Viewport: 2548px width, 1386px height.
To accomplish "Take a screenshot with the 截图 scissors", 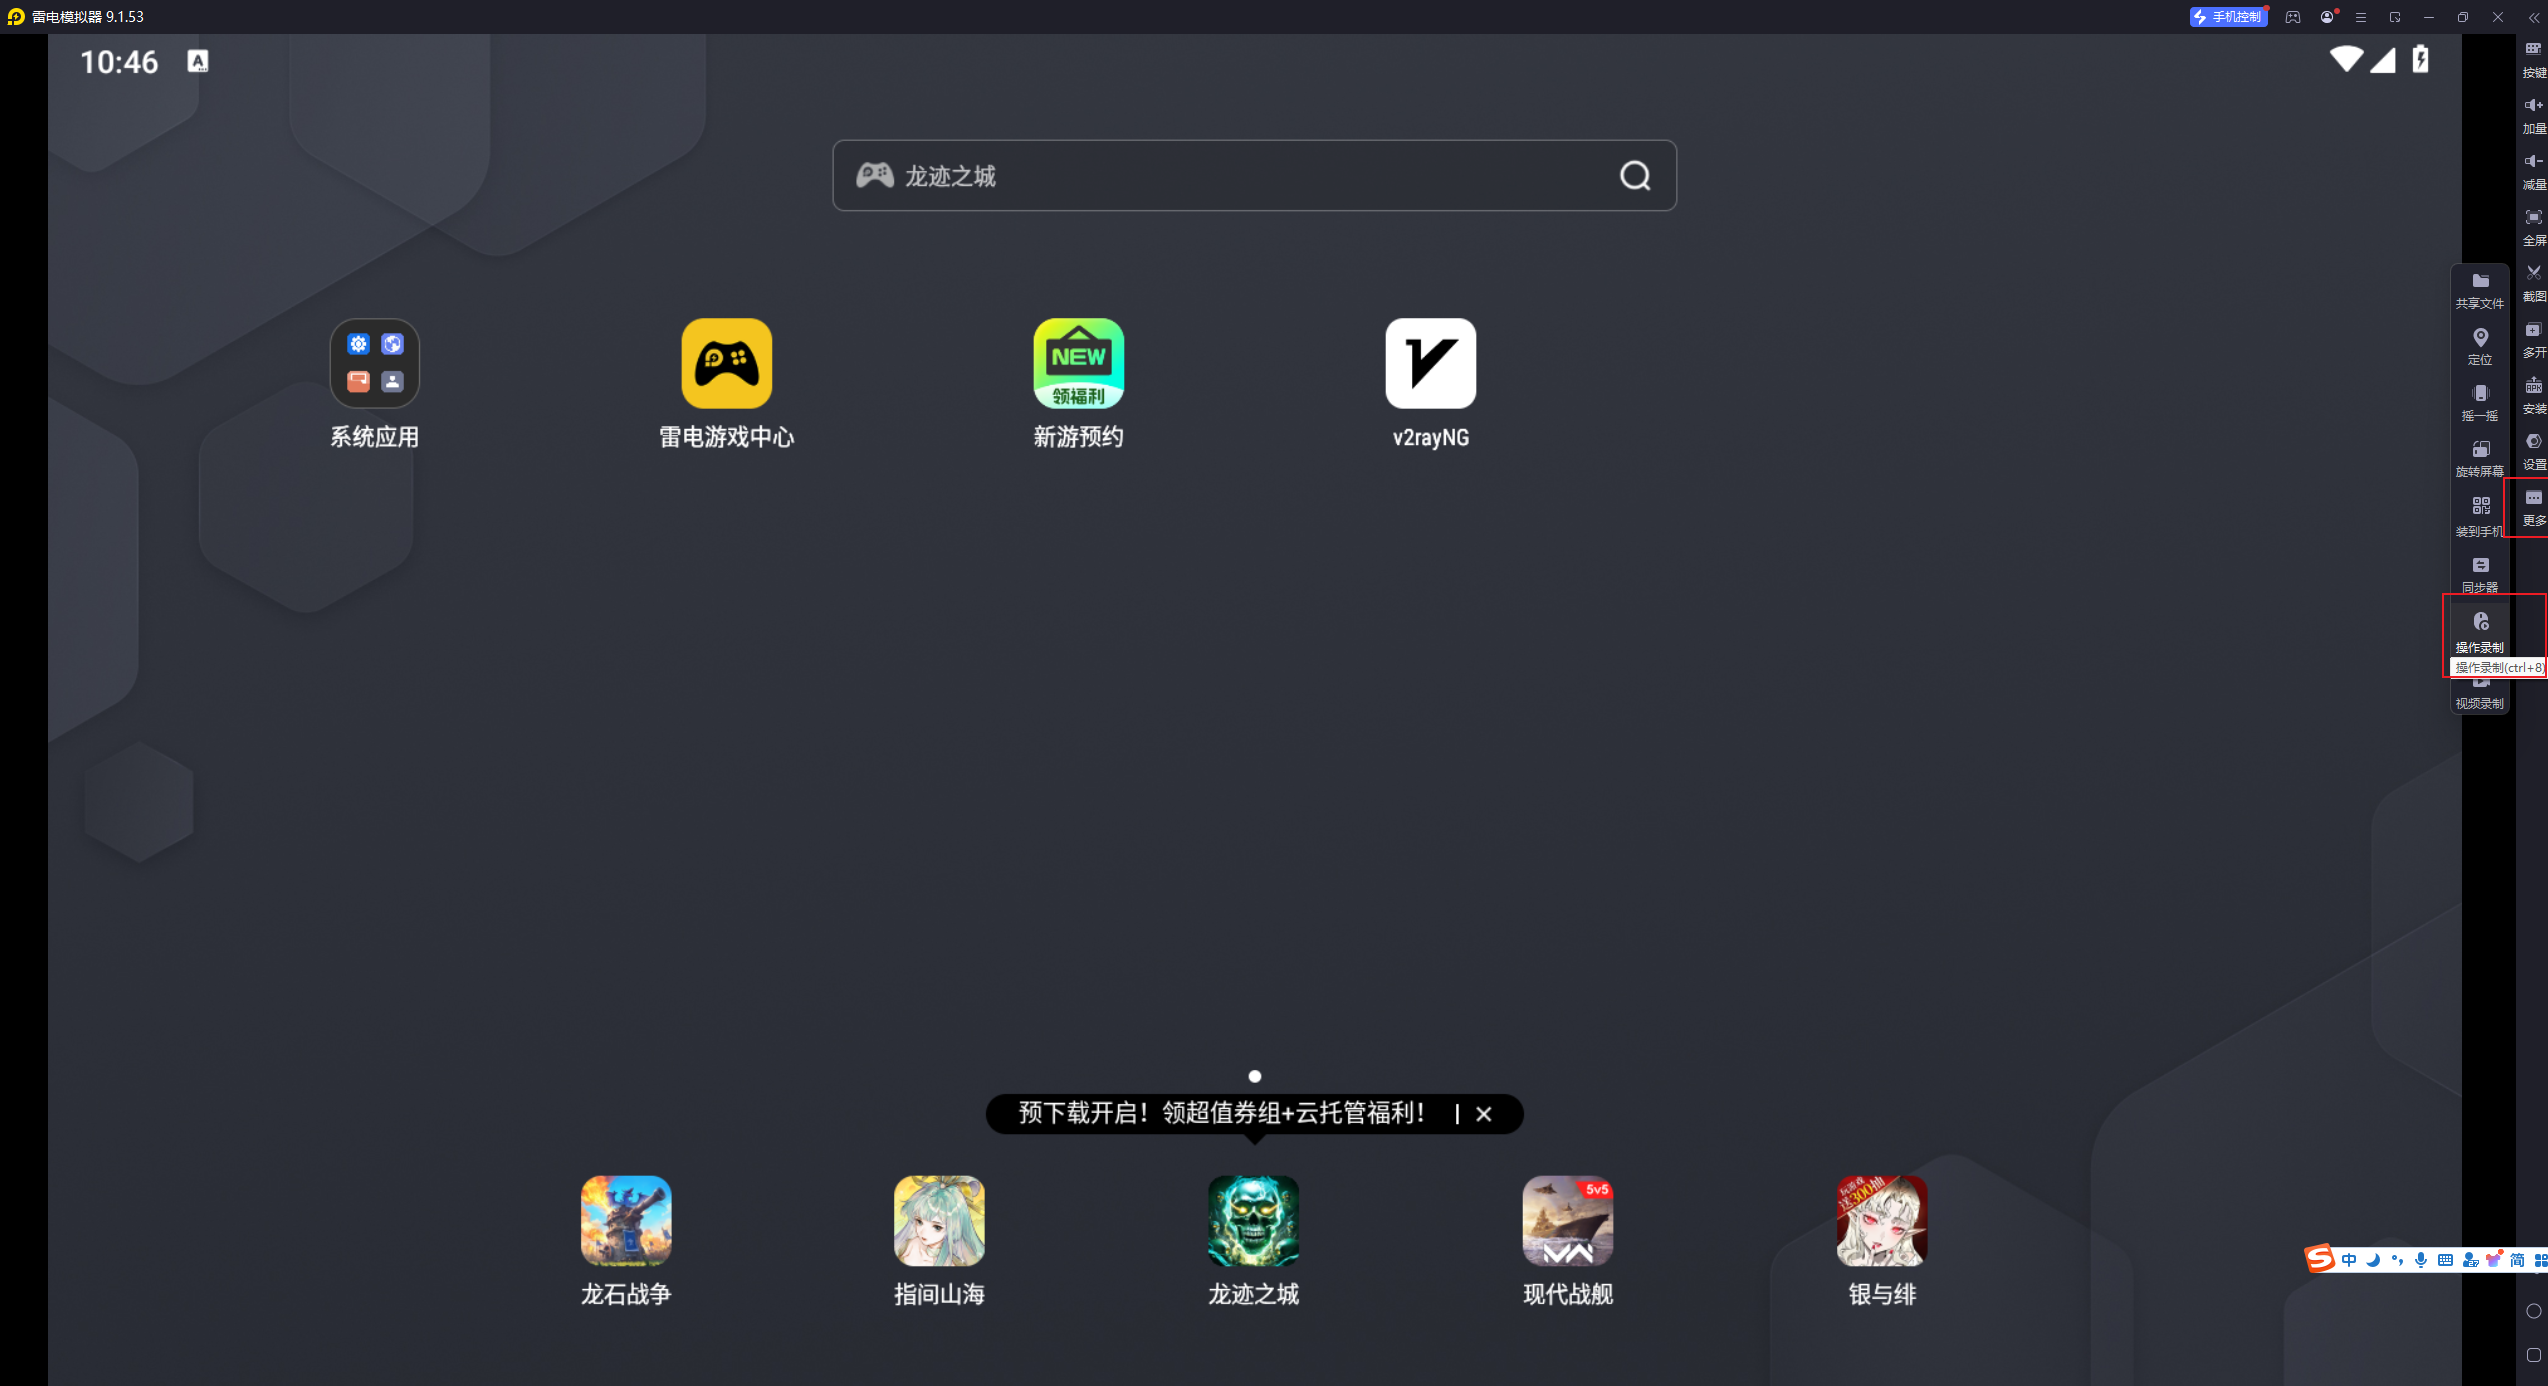I will point(2533,283).
